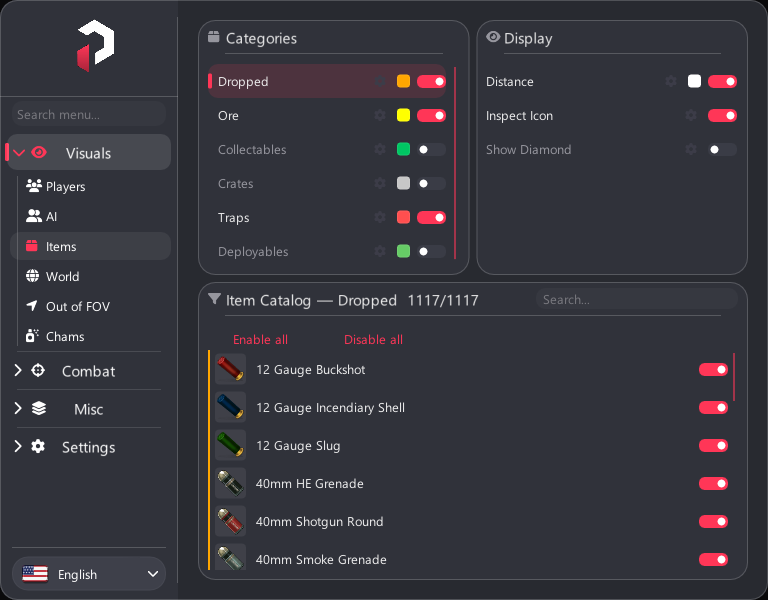The width and height of the screenshot is (768, 600).
Task: Select the Ore category row label
Action: point(228,116)
